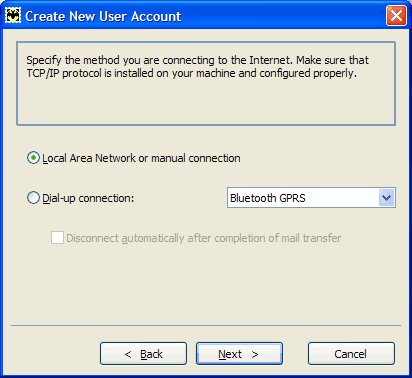412x378 pixels.
Task: Go to Next wizard step
Action: [239, 354]
